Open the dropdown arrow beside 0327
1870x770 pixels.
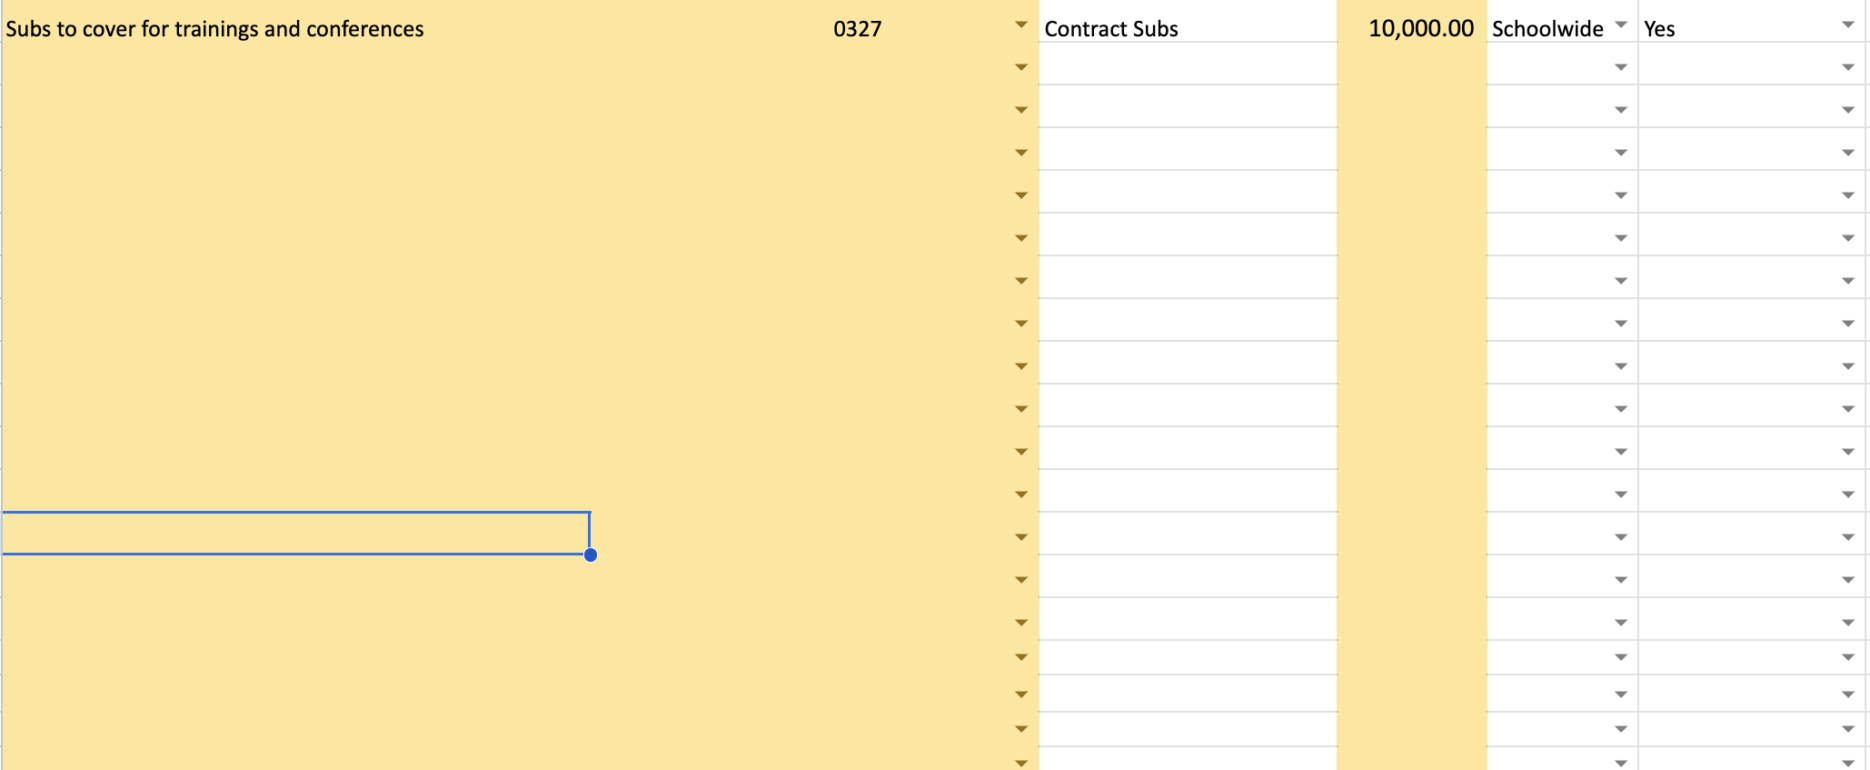tap(1021, 24)
